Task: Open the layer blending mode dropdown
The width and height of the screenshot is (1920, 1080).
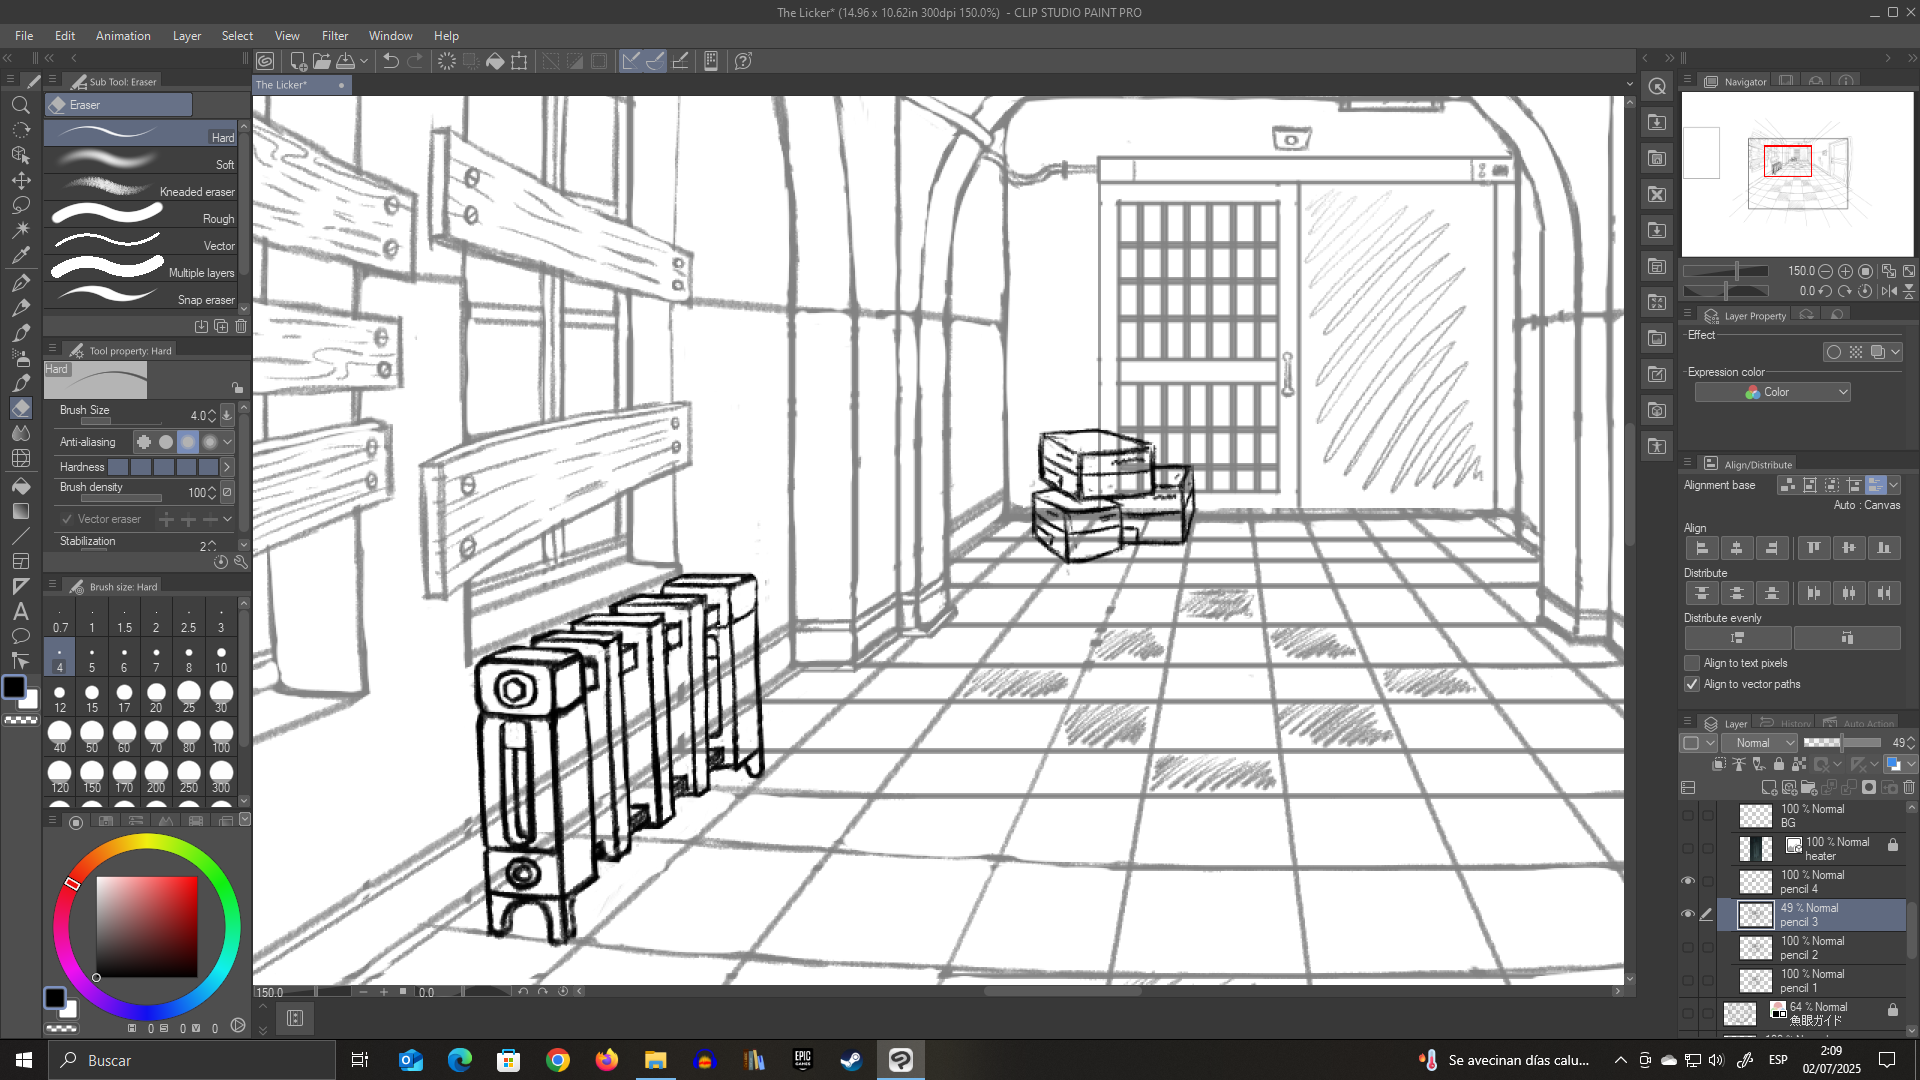Action: [x=1760, y=743]
